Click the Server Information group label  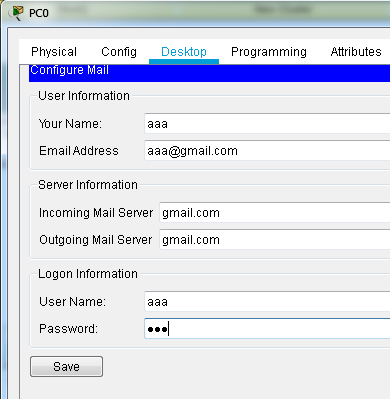pyautogui.click(x=88, y=185)
